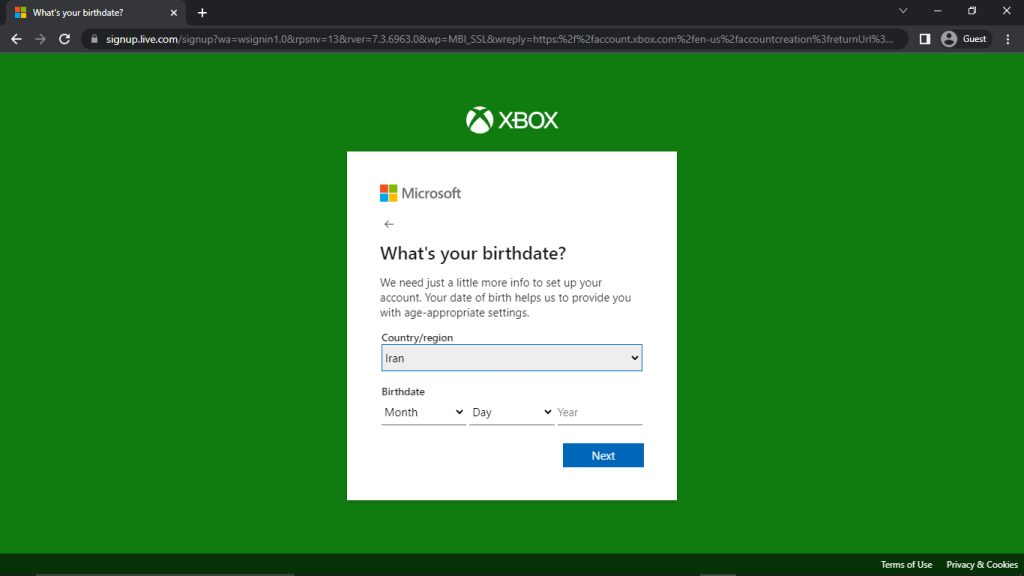The height and width of the screenshot is (576, 1024).
Task: Open the Country/region dropdown showing Iran
Action: point(512,358)
